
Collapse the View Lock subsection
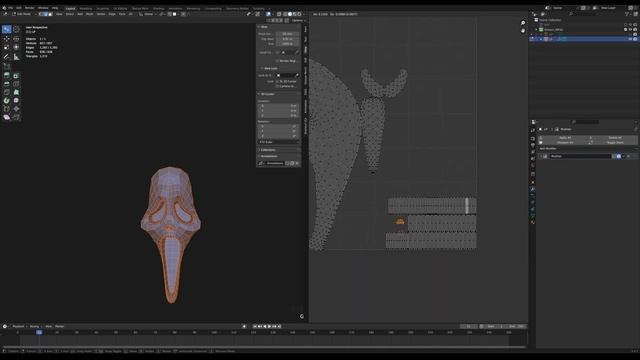(262, 68)
